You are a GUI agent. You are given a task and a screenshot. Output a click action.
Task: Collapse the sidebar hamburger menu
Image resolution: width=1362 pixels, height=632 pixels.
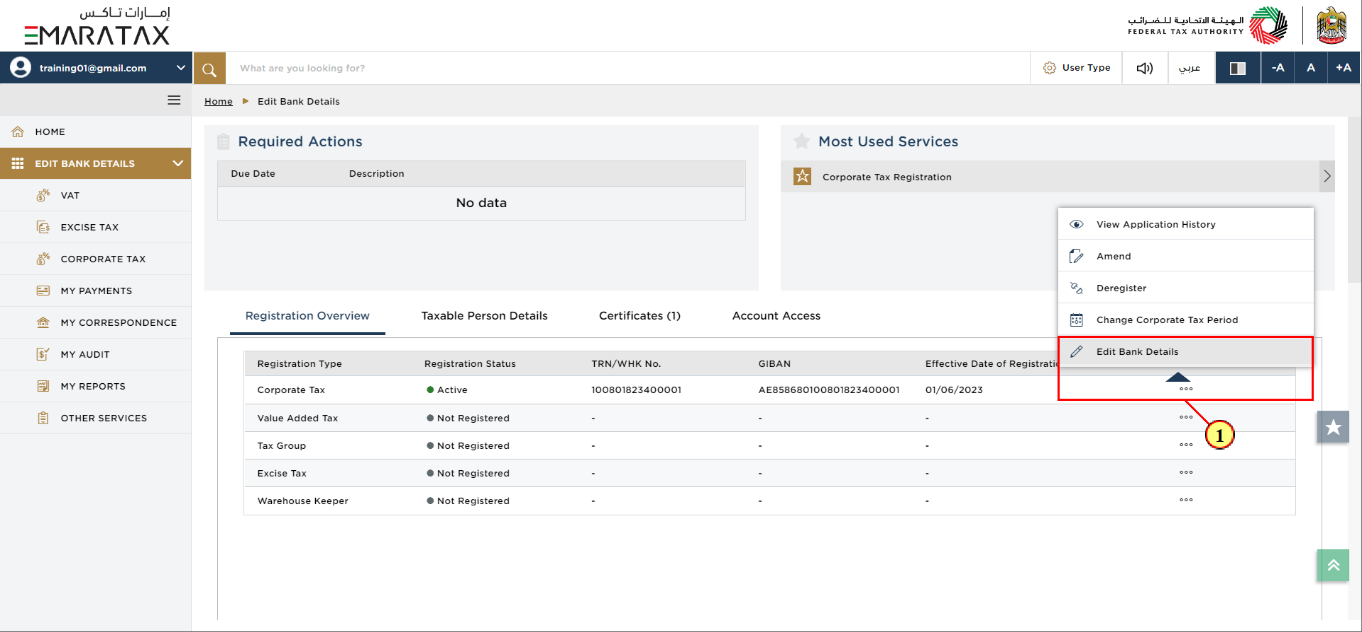point(174,100)
